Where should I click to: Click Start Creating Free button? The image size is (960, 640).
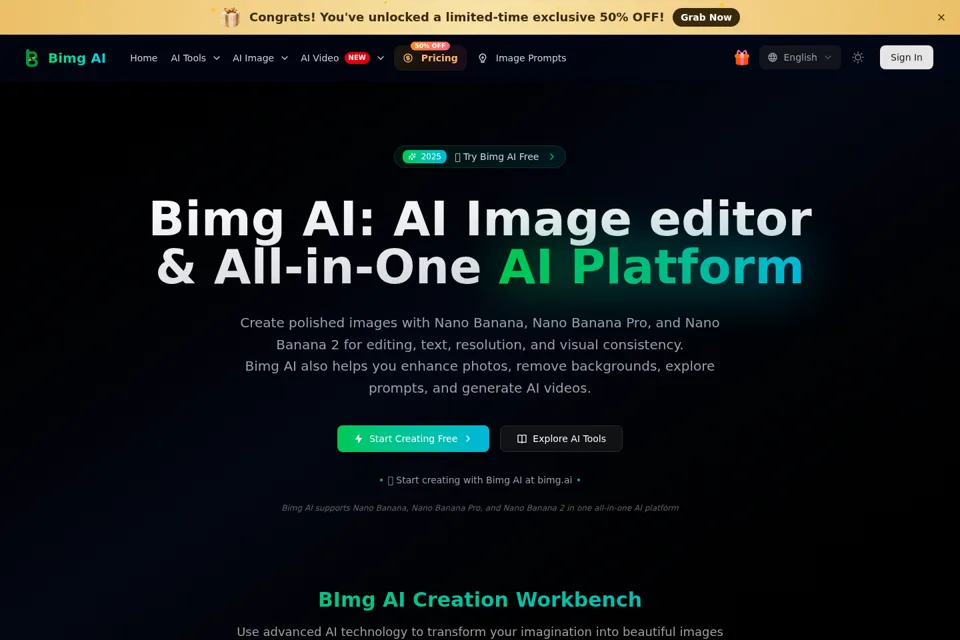[x=413, y=439]
